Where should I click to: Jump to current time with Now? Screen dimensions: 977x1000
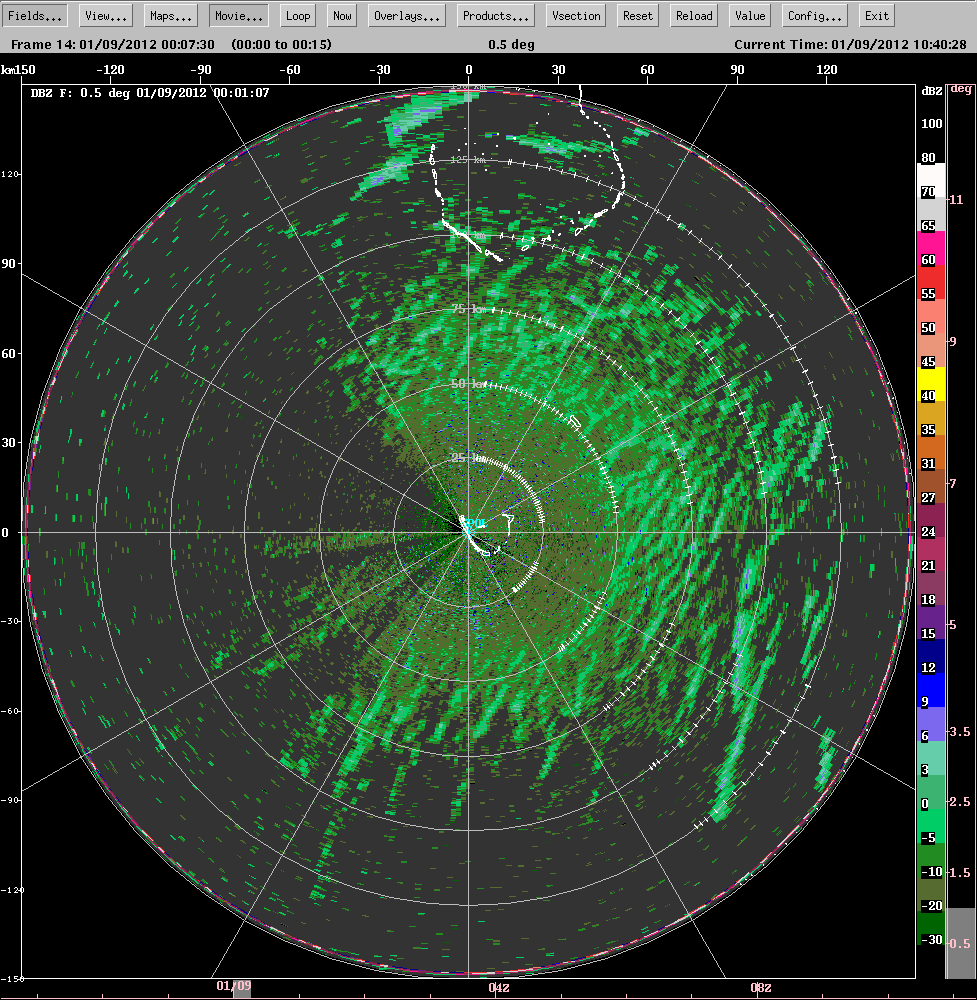tap(341, 15)
